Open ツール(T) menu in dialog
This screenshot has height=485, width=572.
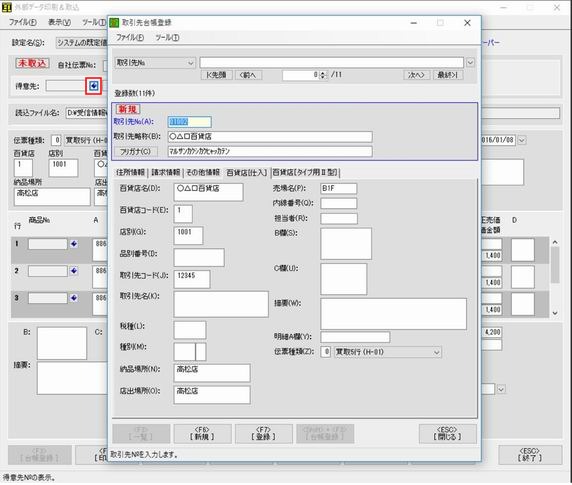point(167,38)
